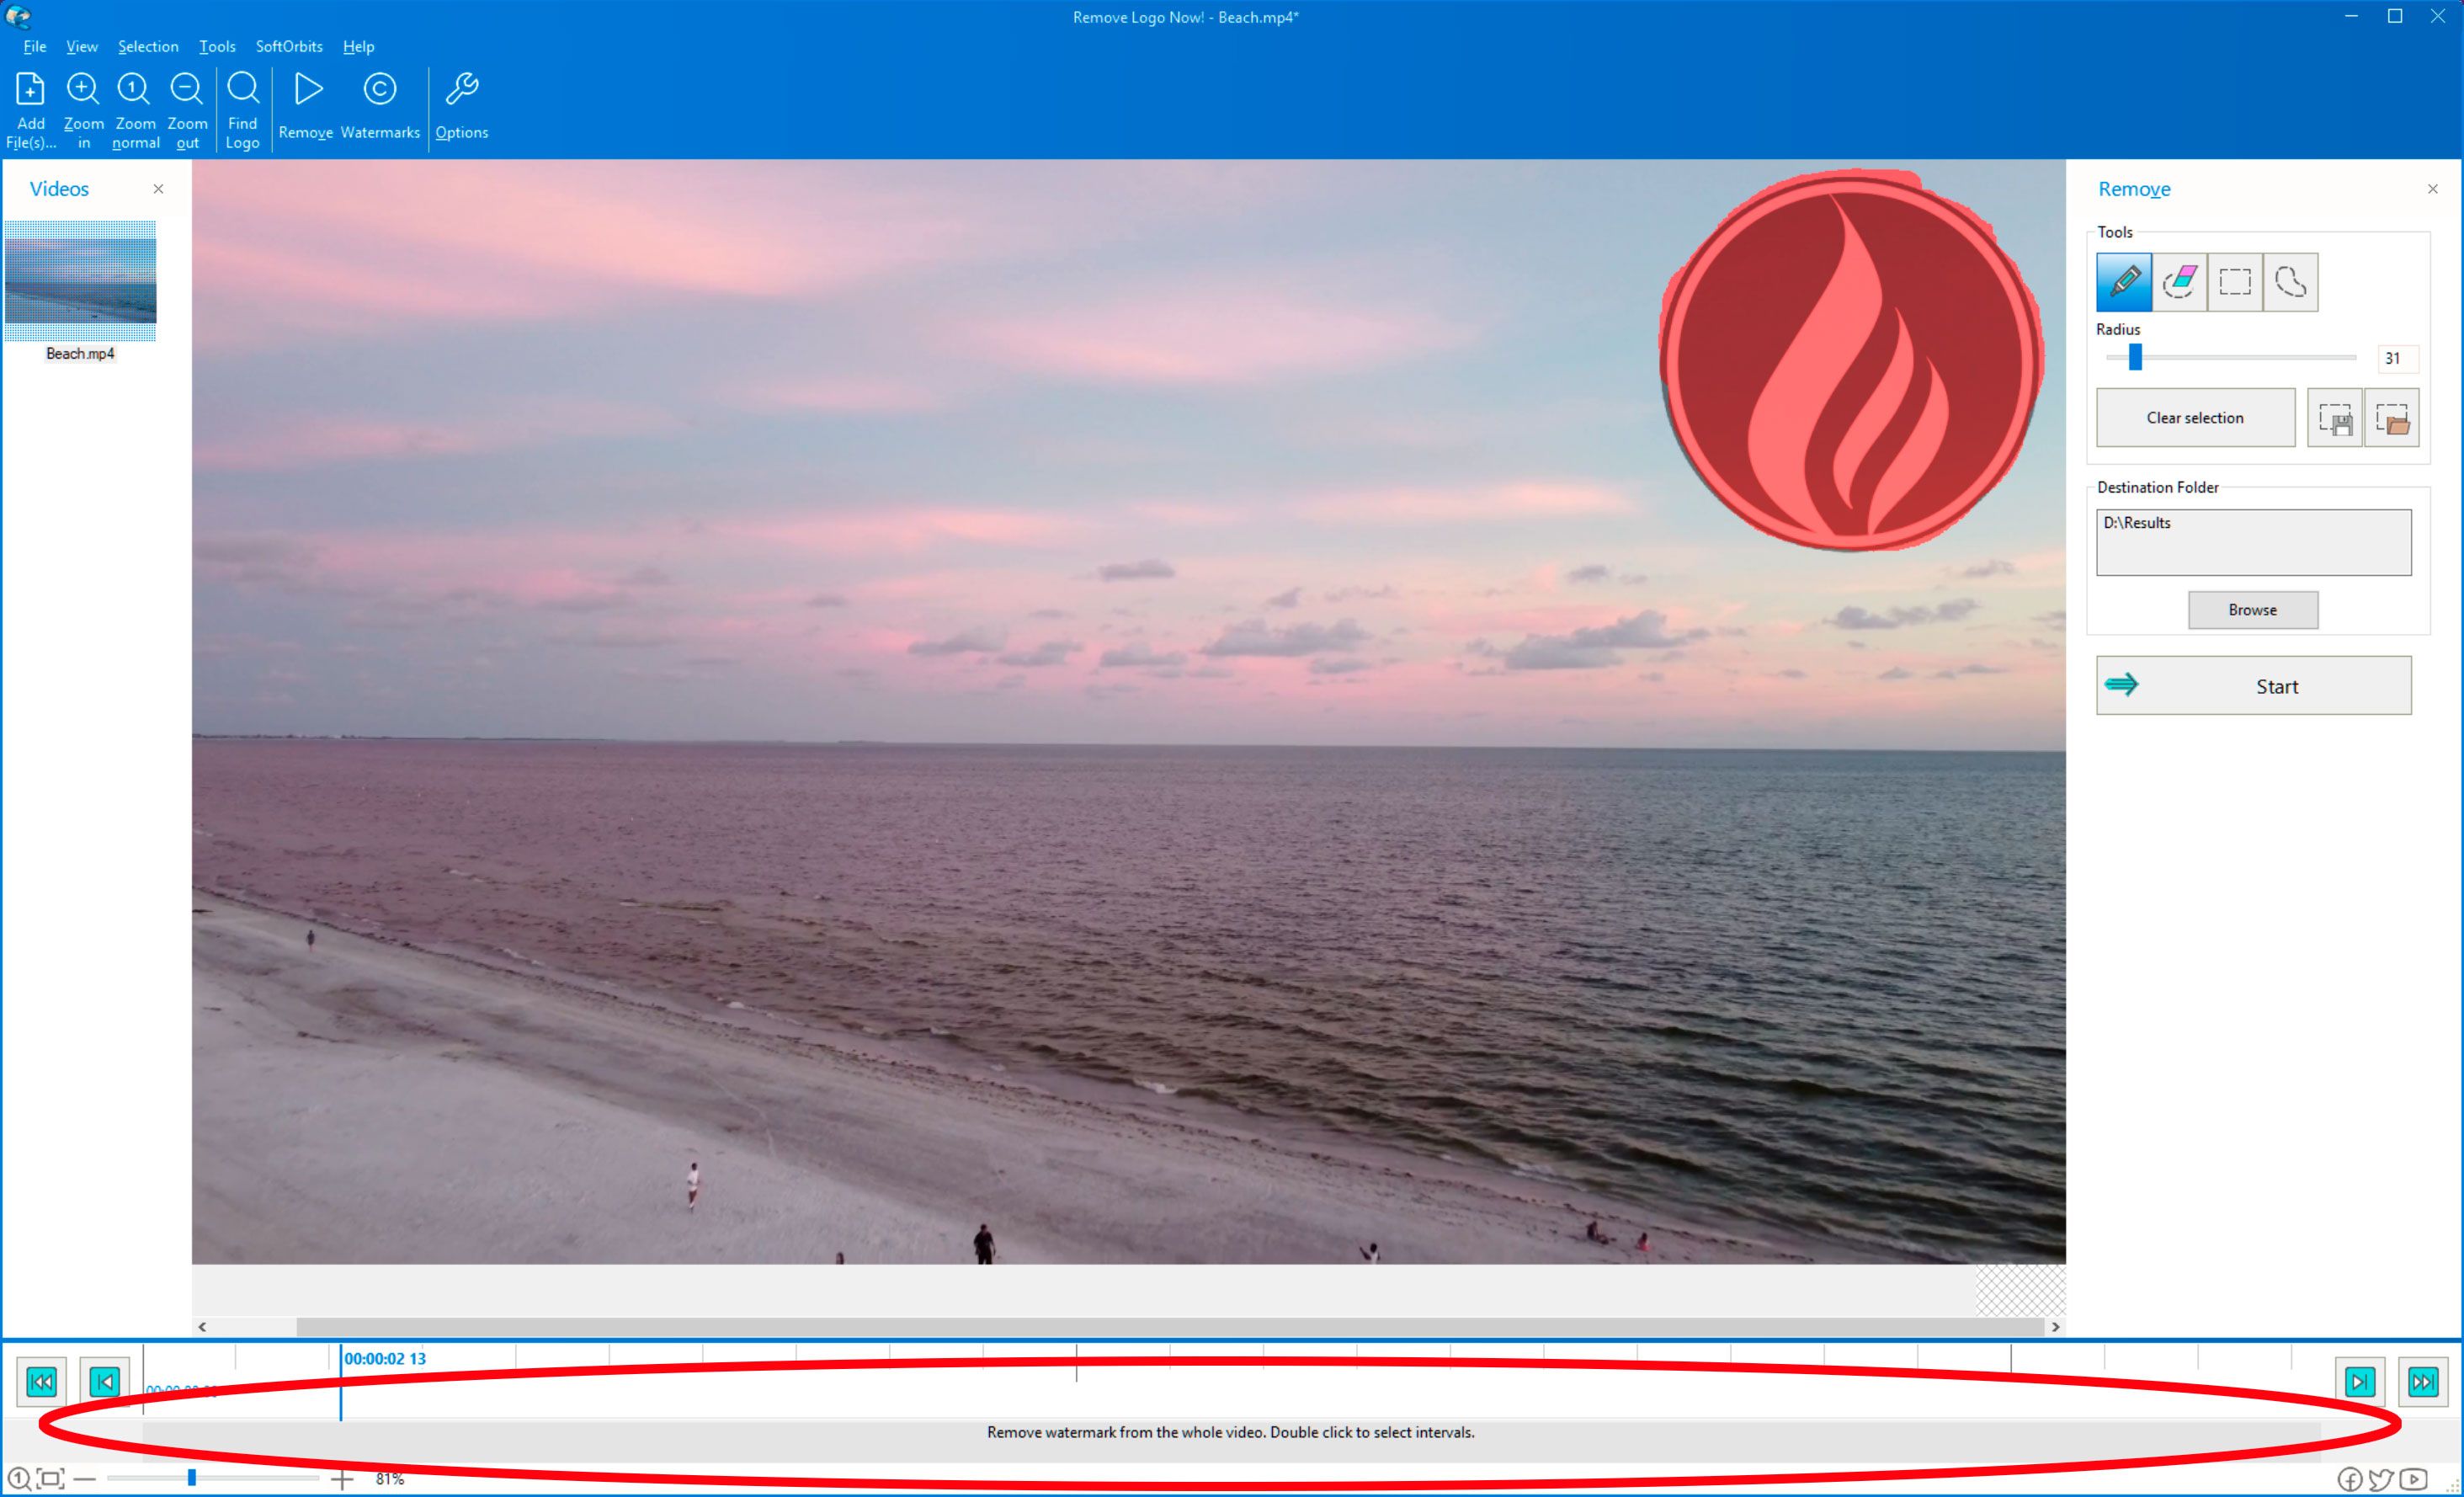Select the Rectangle selection tool
Viewport: 2464px width, 1497px height.
(x=2235, y=282)
